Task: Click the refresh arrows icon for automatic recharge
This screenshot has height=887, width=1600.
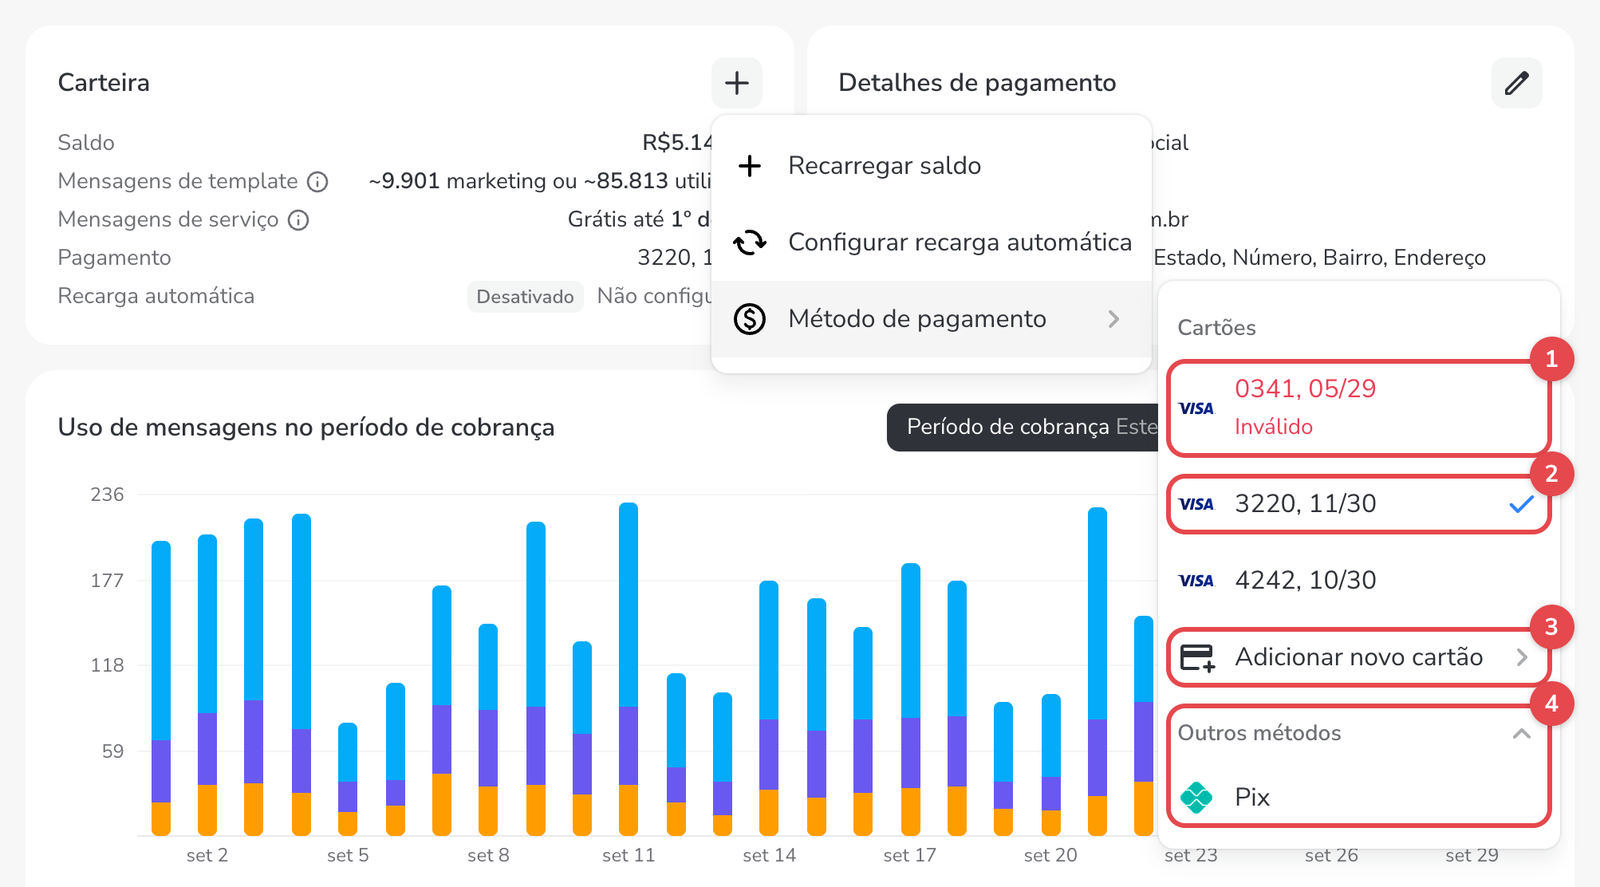Action: [750, 242]
